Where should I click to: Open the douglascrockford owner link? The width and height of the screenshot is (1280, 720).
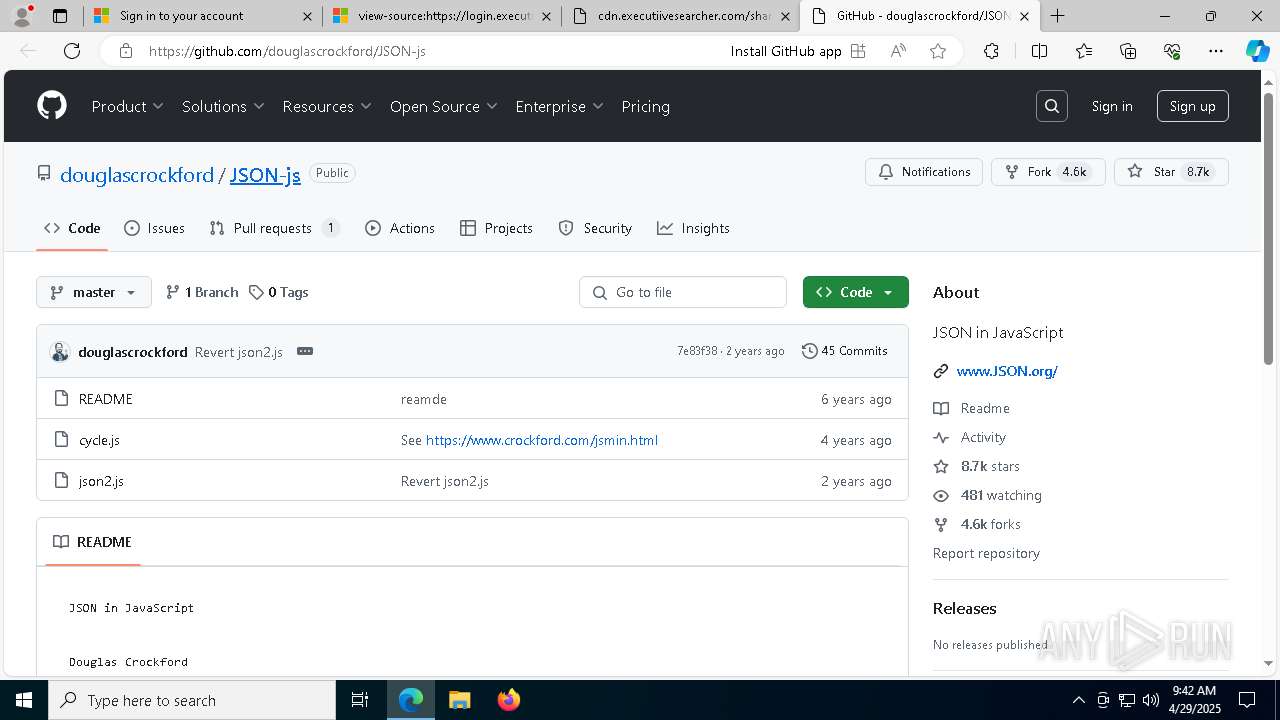[137, 175]
